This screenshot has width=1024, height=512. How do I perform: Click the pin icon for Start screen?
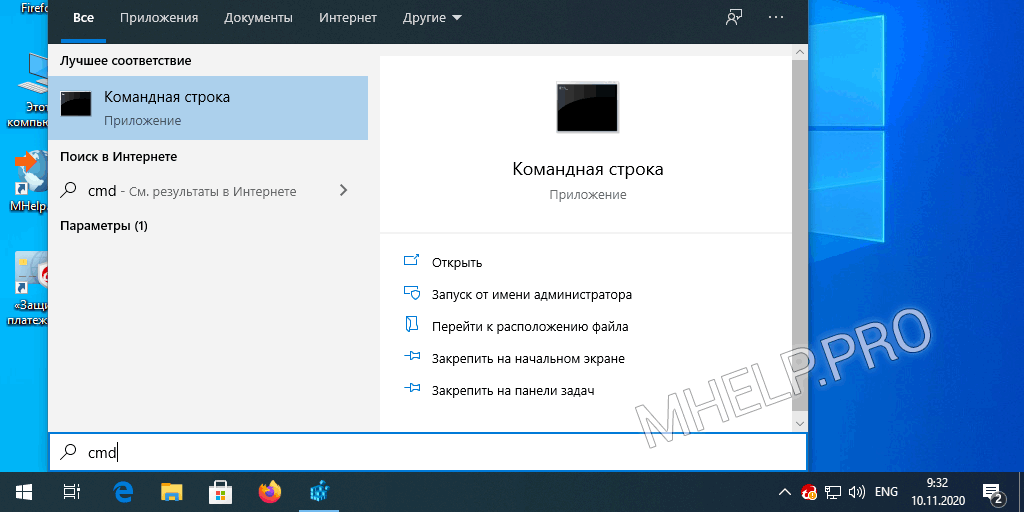[411, 358]
